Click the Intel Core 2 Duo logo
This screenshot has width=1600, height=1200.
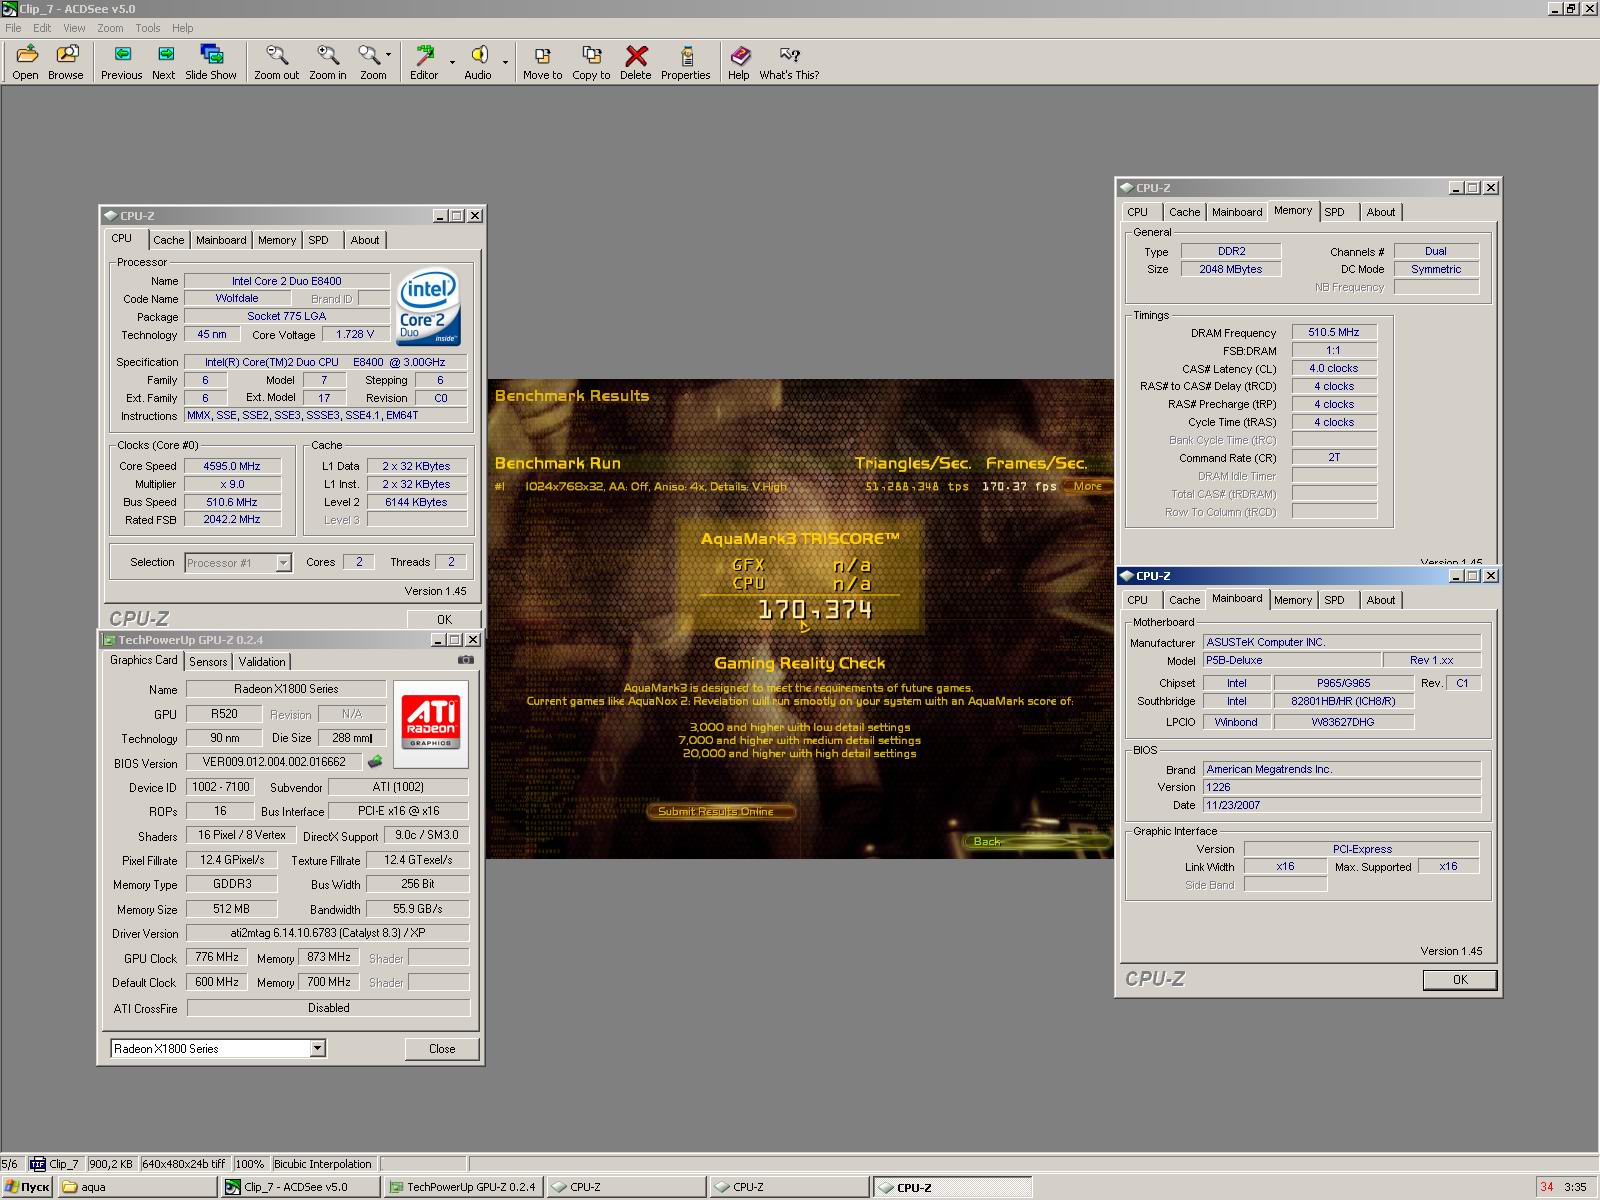point(428,307)
